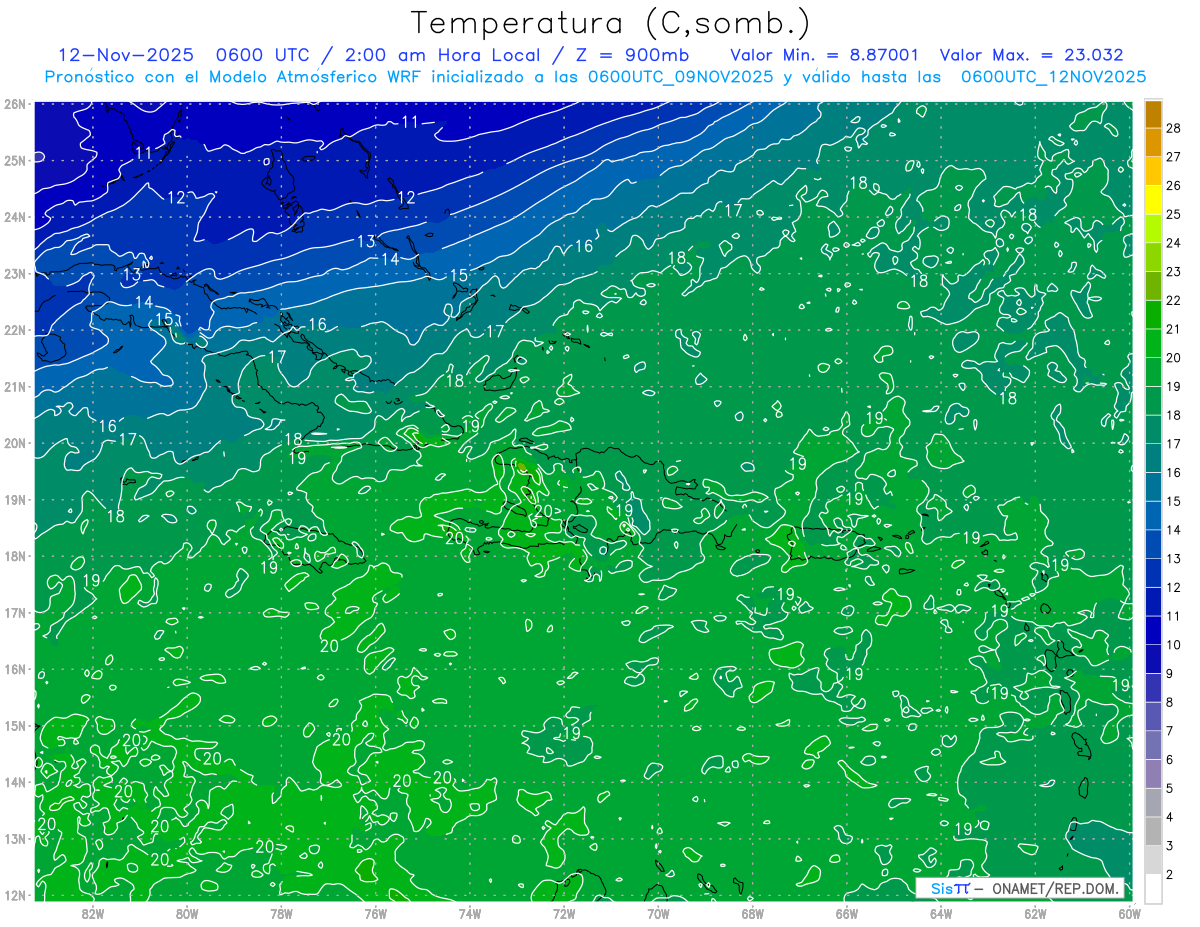Click longitude axis label "66W"
Image resolution: width=1200 pixels, height=927 pixels.
click(x=847, y=913)
